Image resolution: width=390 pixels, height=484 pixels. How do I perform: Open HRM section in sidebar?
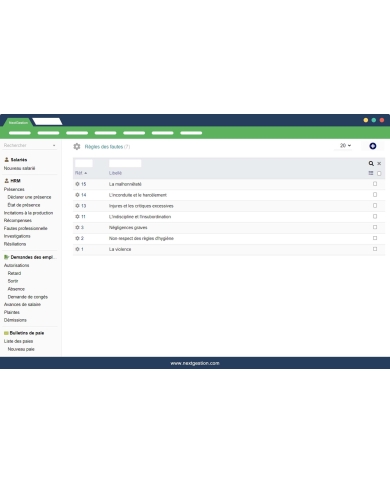[x=15, y=181]
